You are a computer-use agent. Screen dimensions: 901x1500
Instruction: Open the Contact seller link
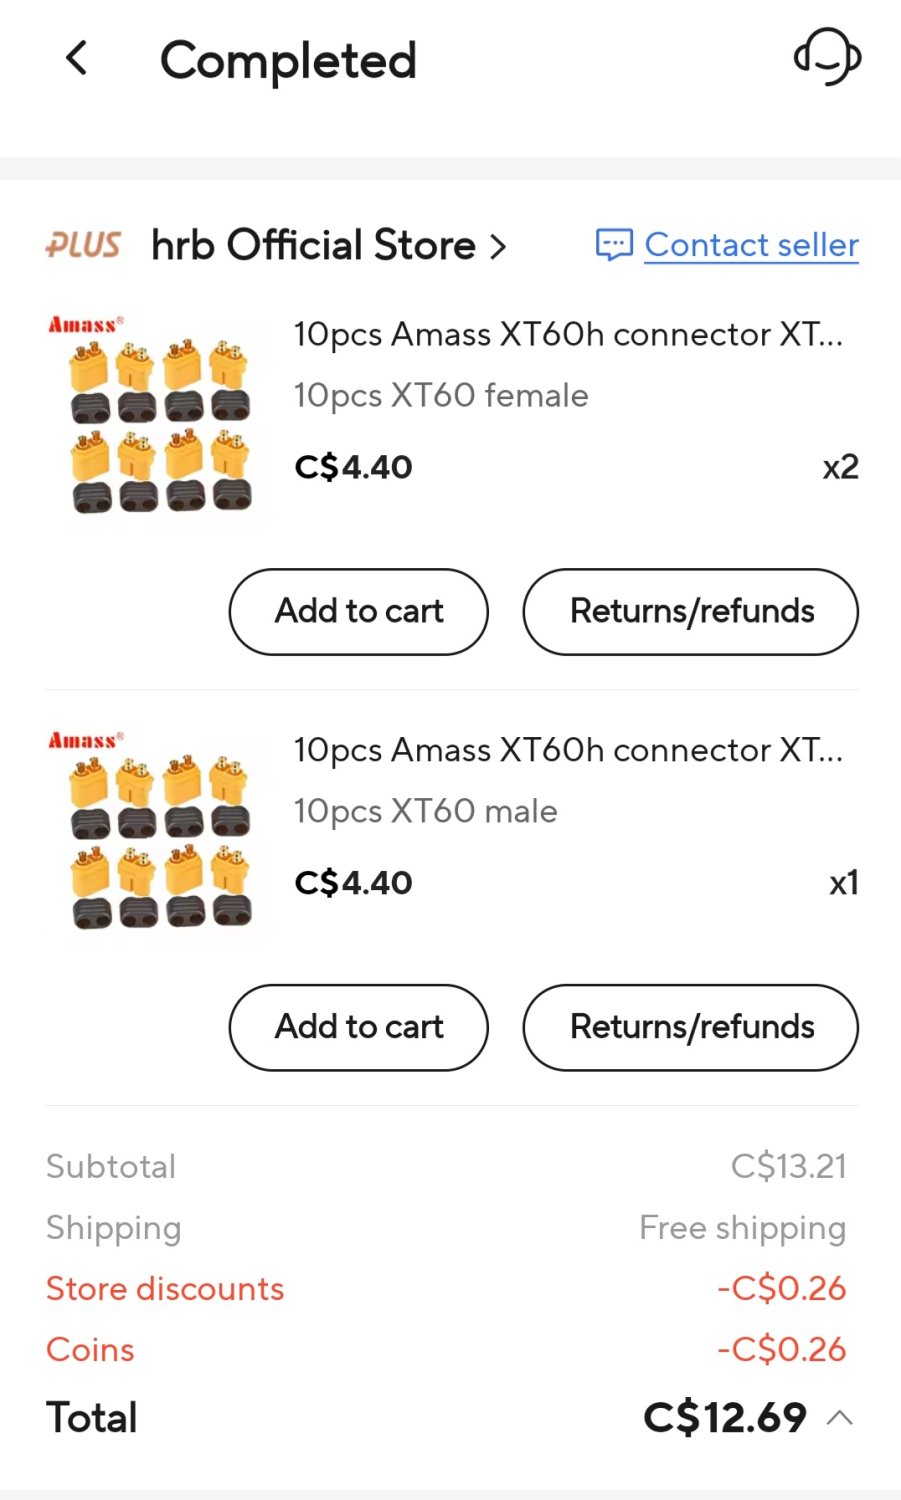coord(751,245)
